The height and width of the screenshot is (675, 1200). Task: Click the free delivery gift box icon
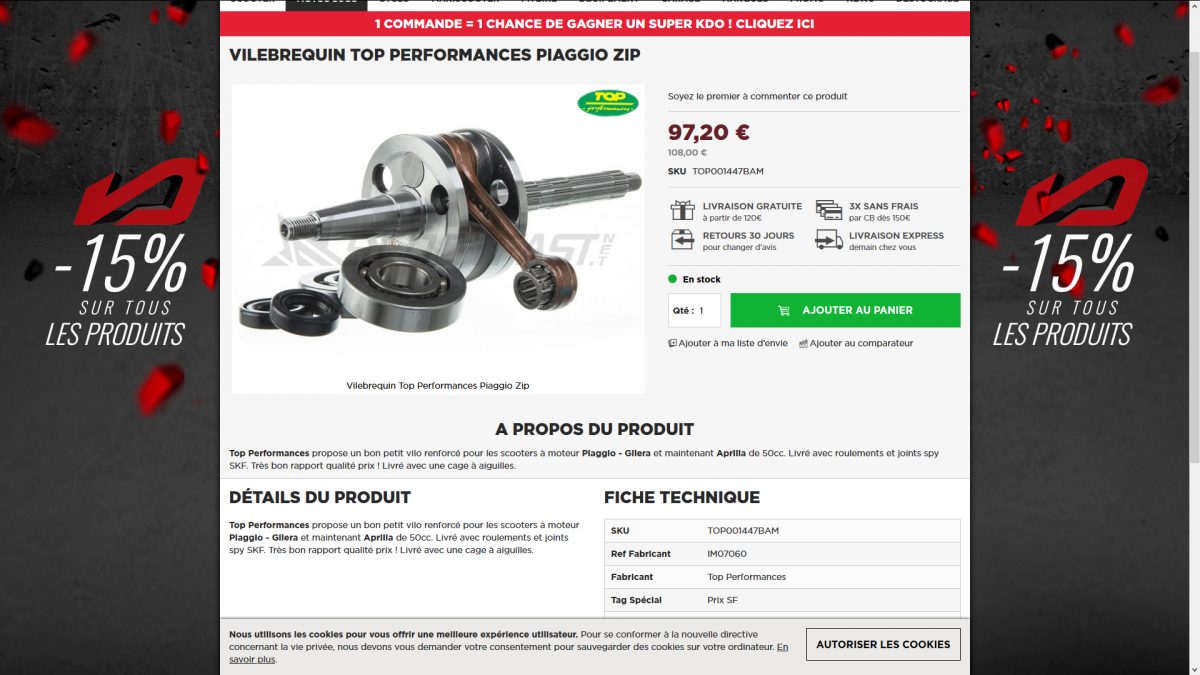683,210
